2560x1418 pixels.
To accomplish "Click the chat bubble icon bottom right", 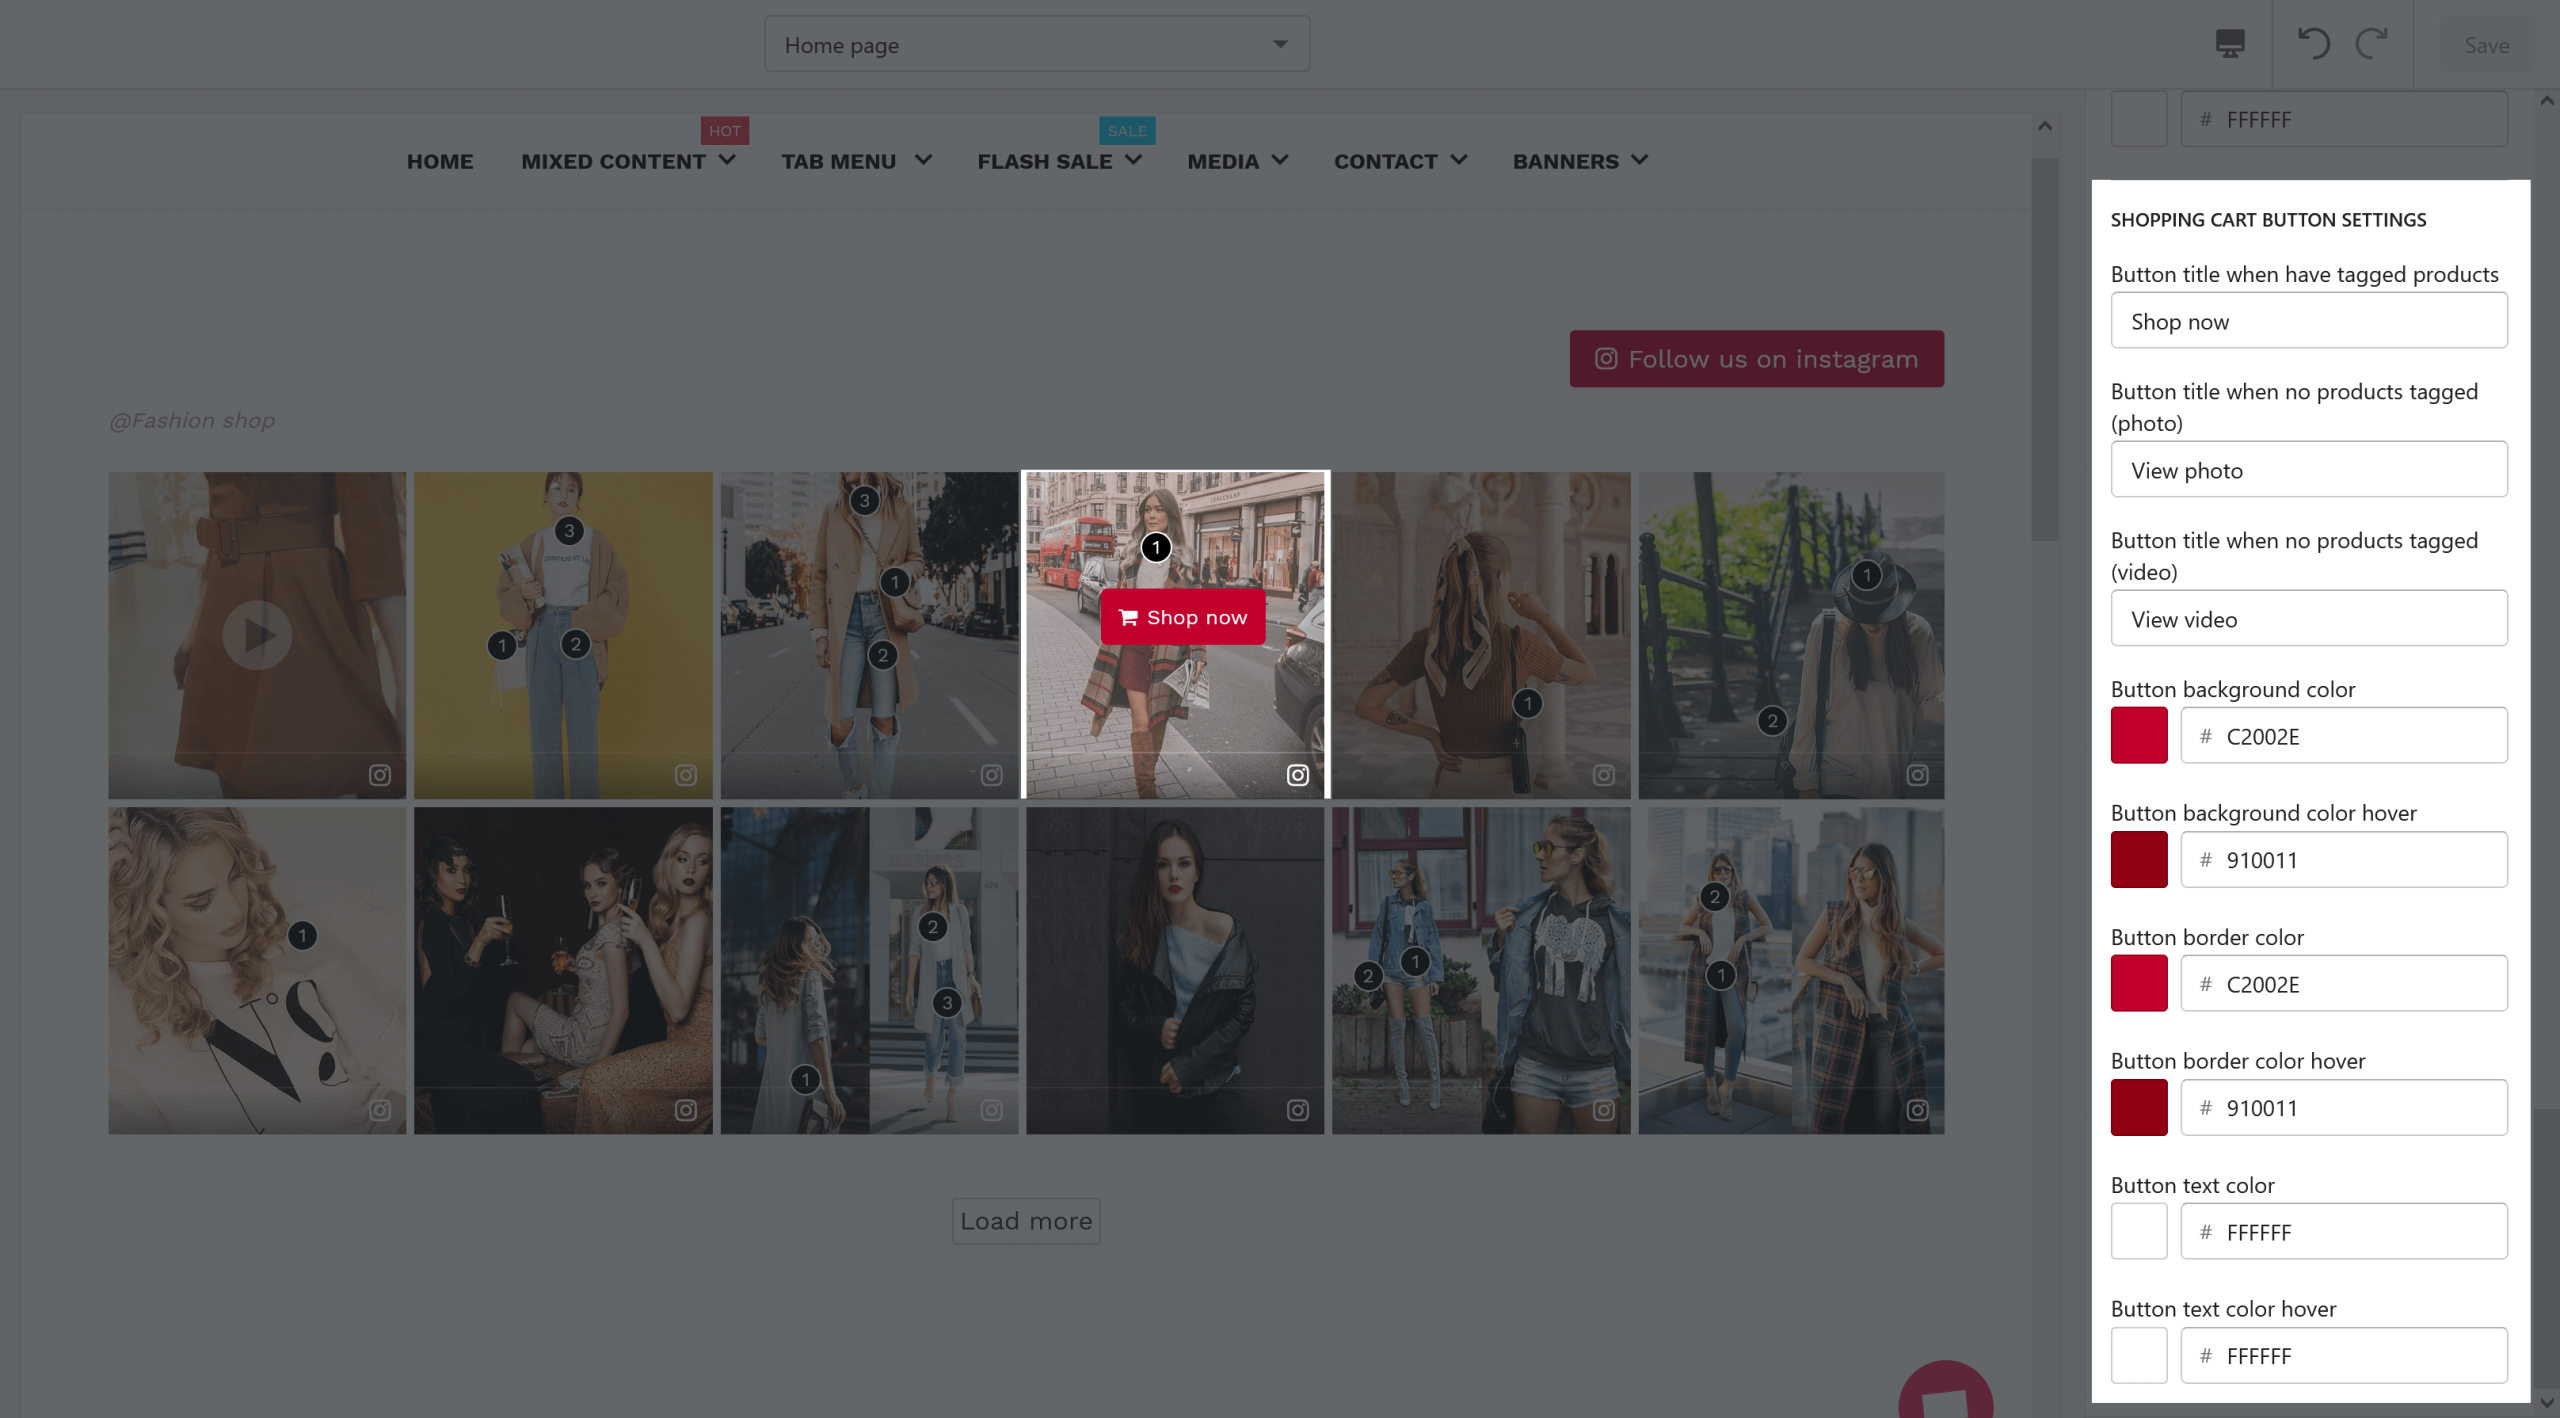I will [1945, 1397].
